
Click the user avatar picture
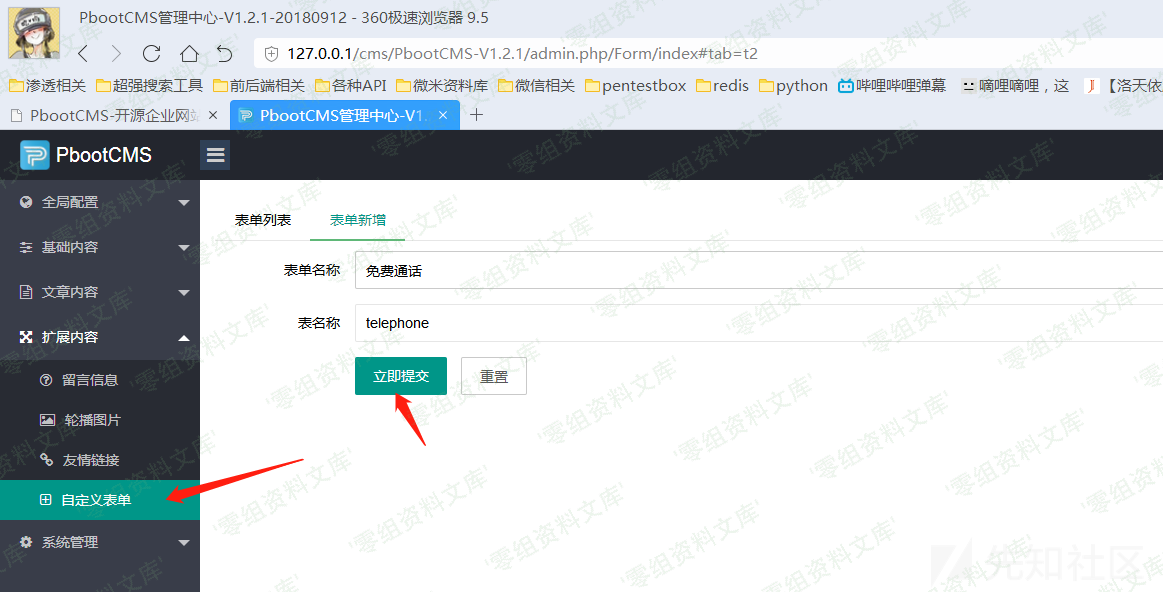(34, 33)
